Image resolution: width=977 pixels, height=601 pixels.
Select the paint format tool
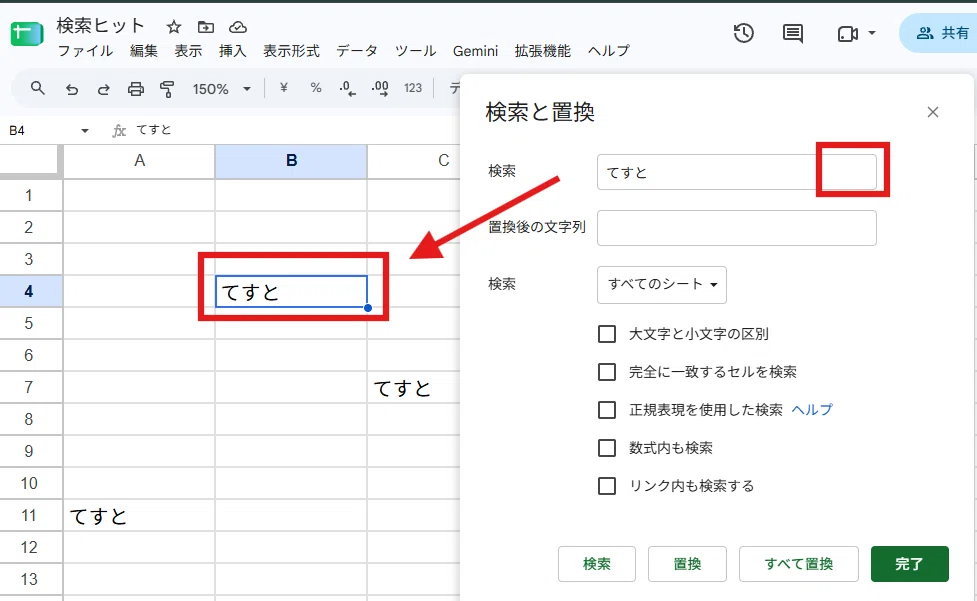click(167, 89)
